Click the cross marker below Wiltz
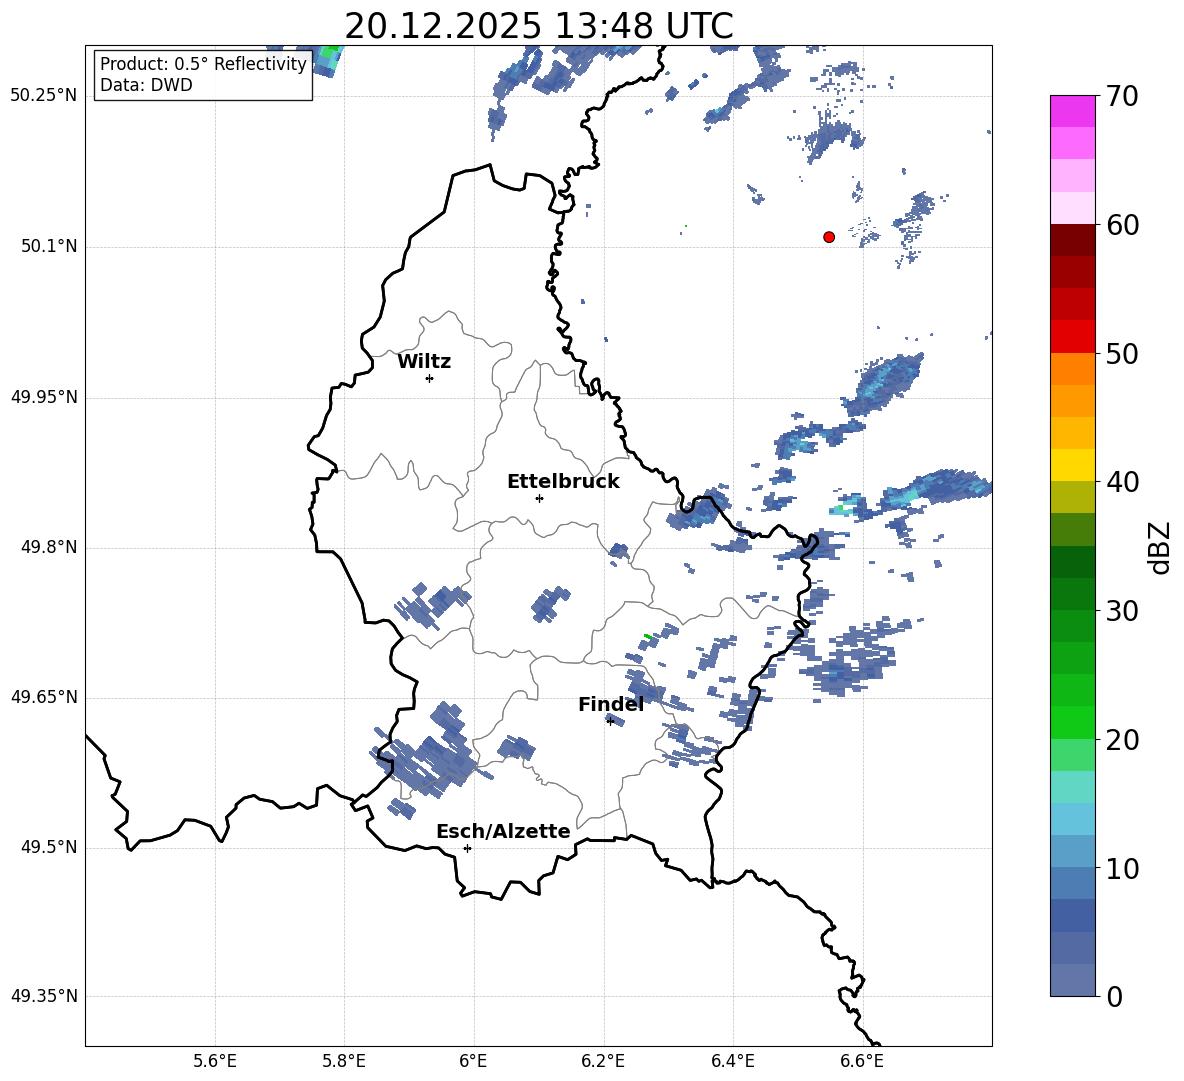The height and width of the screenshot is (1081, 1184). click(x=430, y=378)
